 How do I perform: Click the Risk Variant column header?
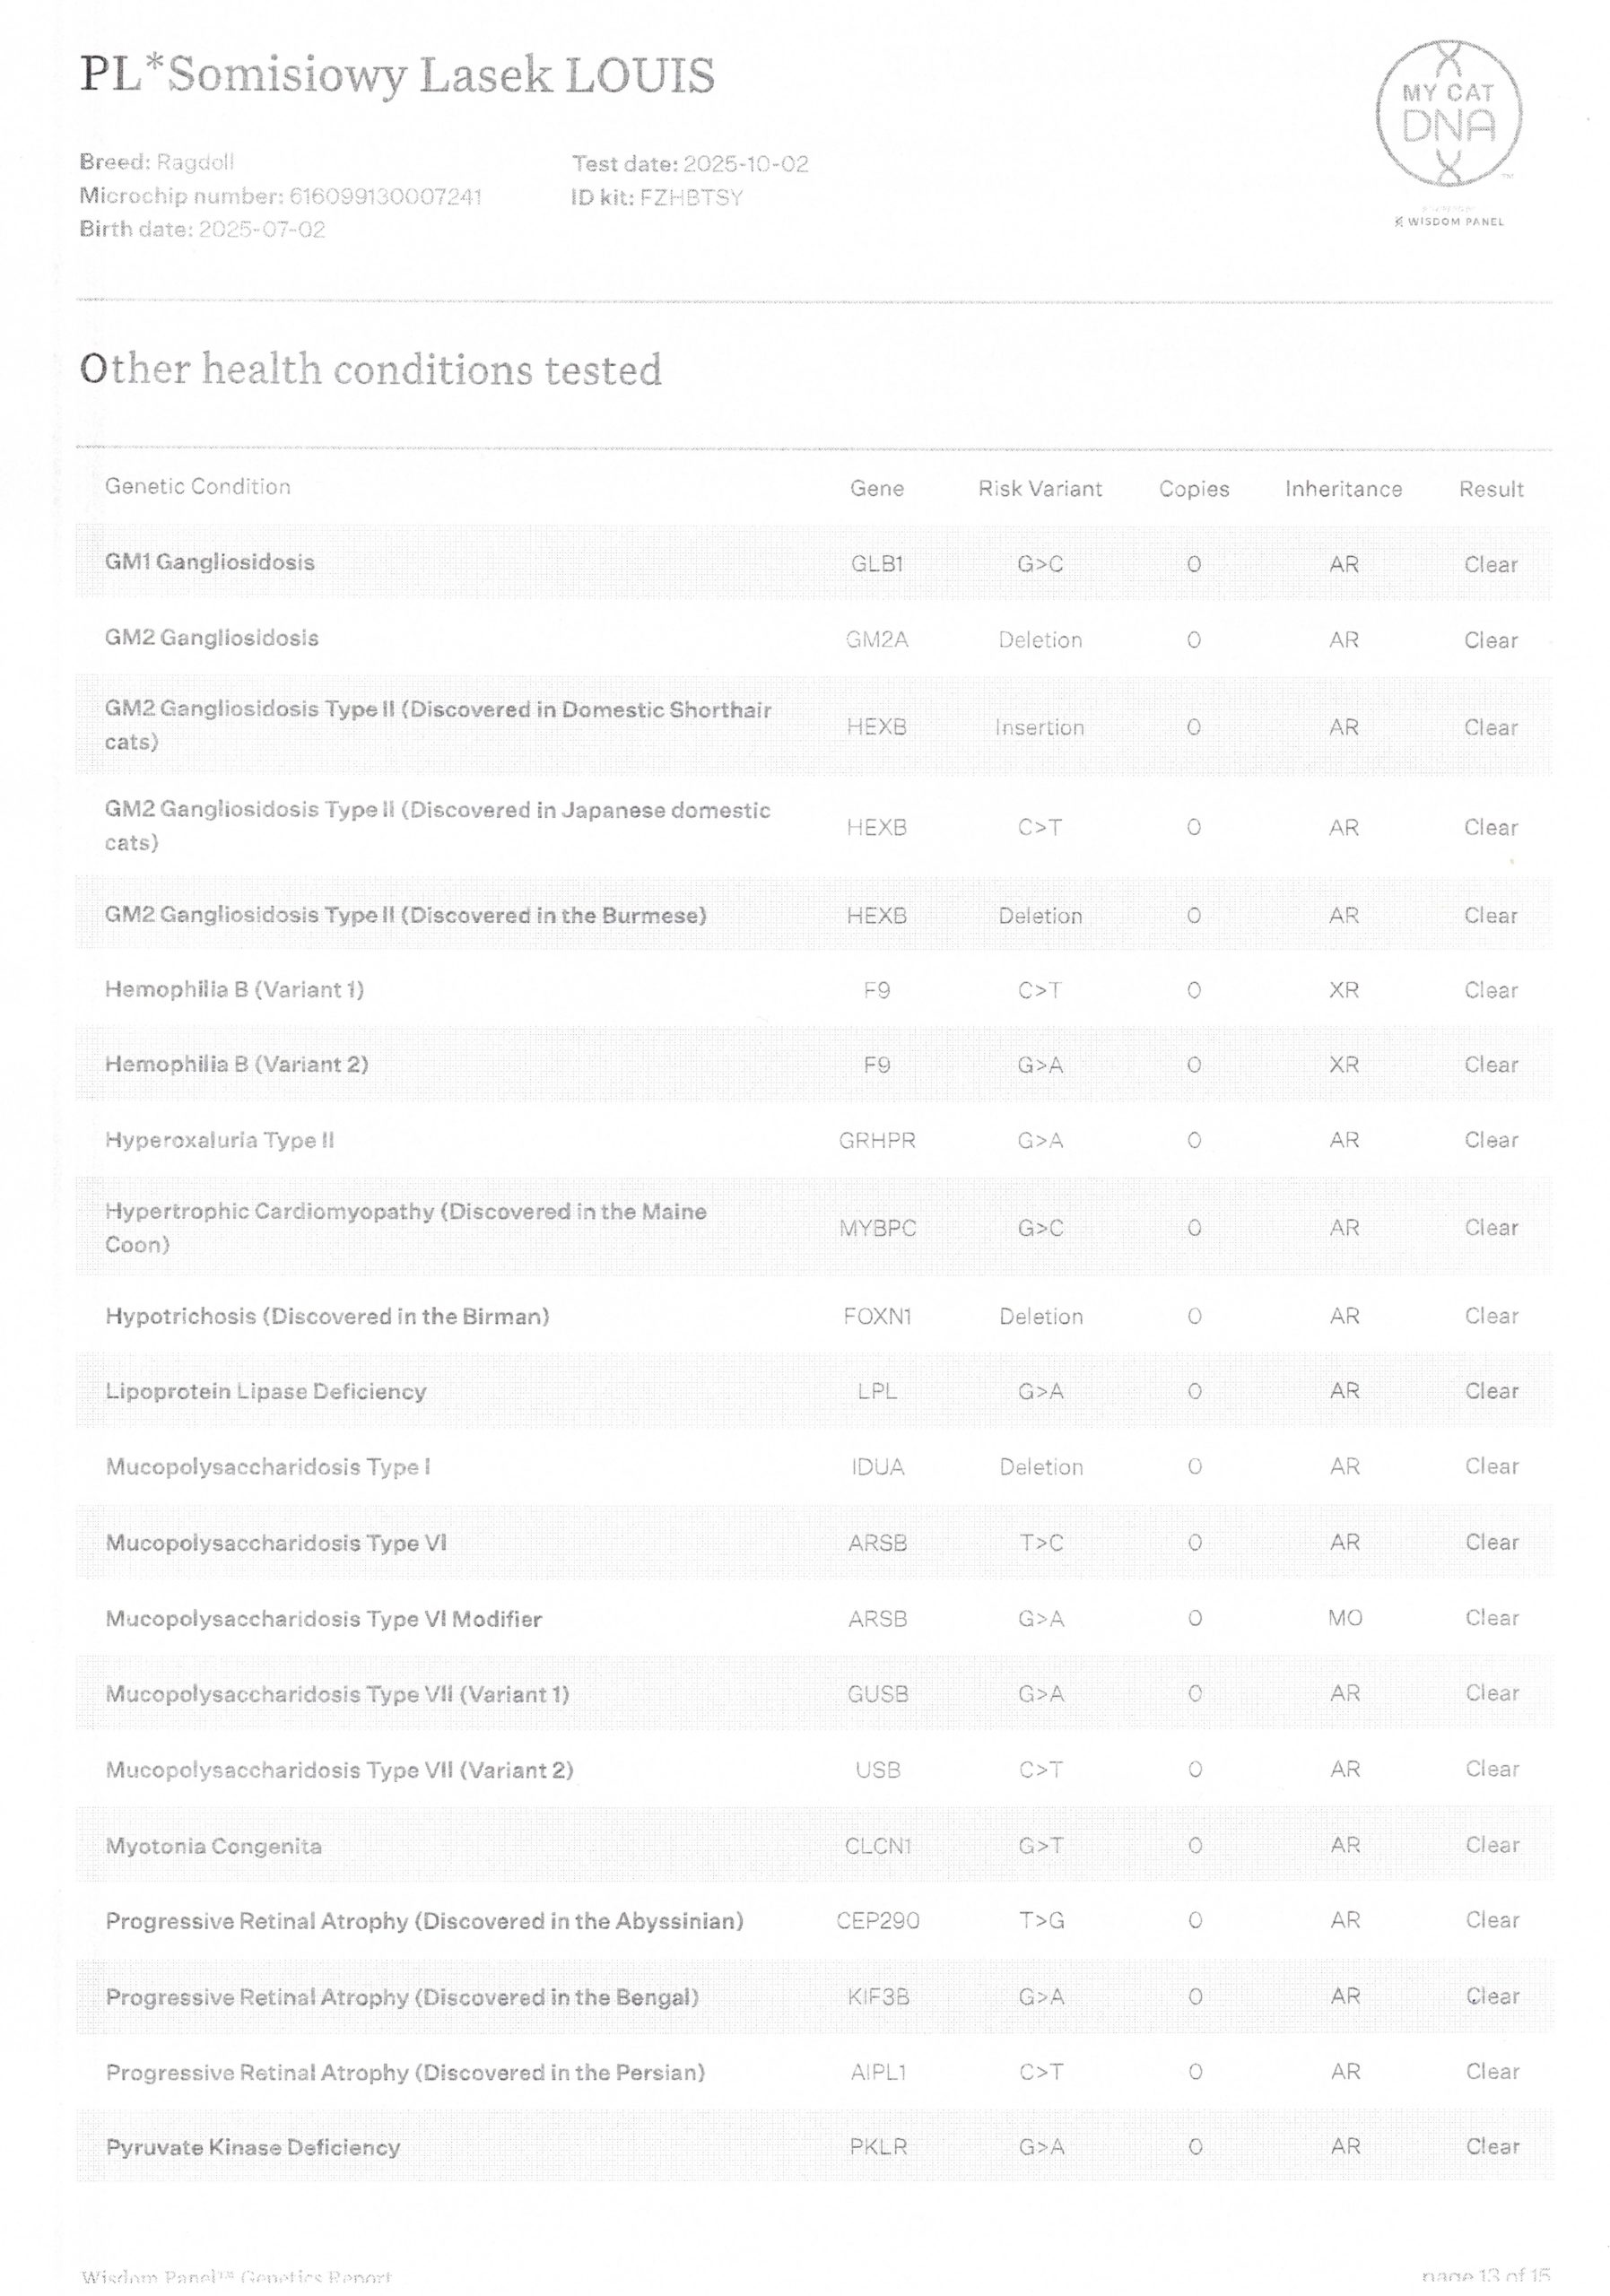coord(1039,488)
